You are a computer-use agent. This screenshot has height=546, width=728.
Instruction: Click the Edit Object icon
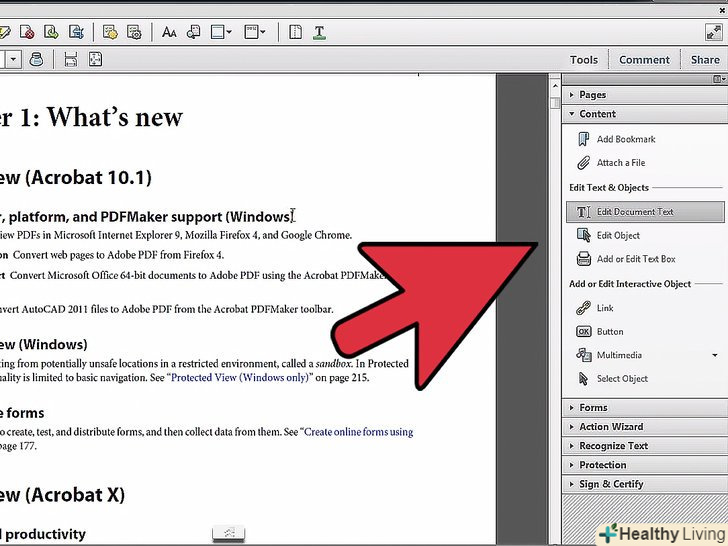583,235
